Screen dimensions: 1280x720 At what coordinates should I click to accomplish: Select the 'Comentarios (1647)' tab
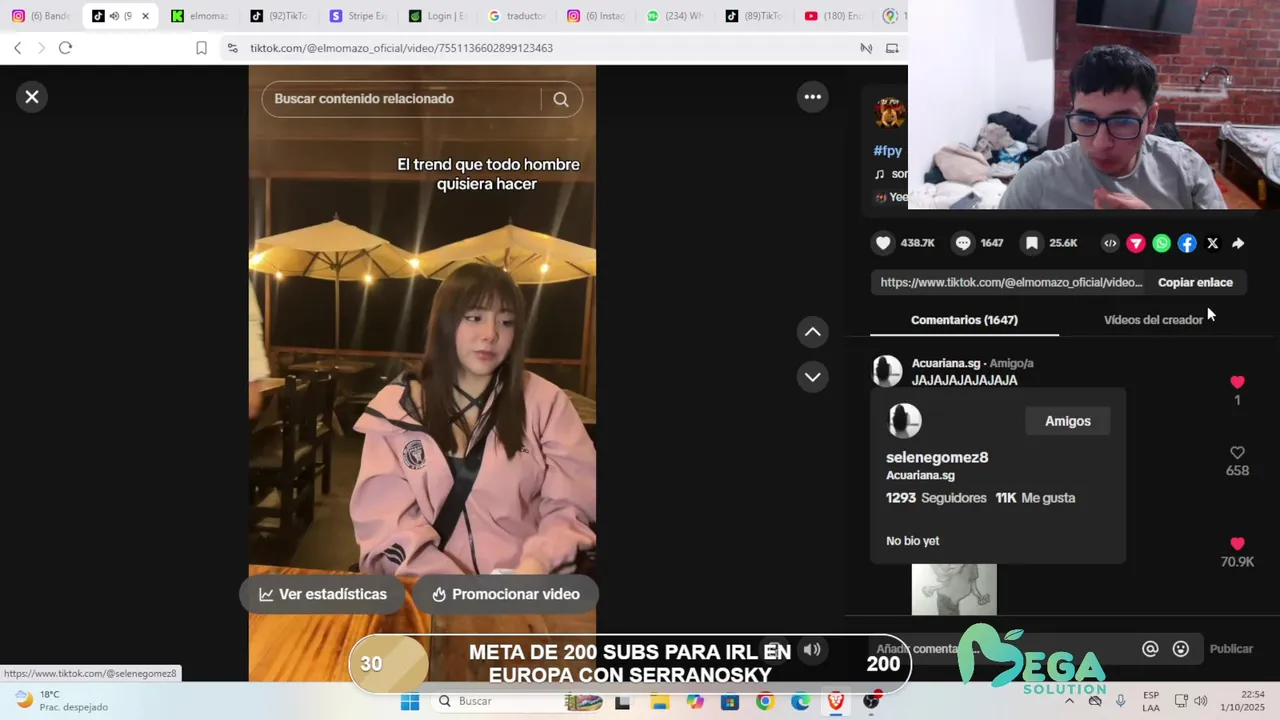coord(964,320)
